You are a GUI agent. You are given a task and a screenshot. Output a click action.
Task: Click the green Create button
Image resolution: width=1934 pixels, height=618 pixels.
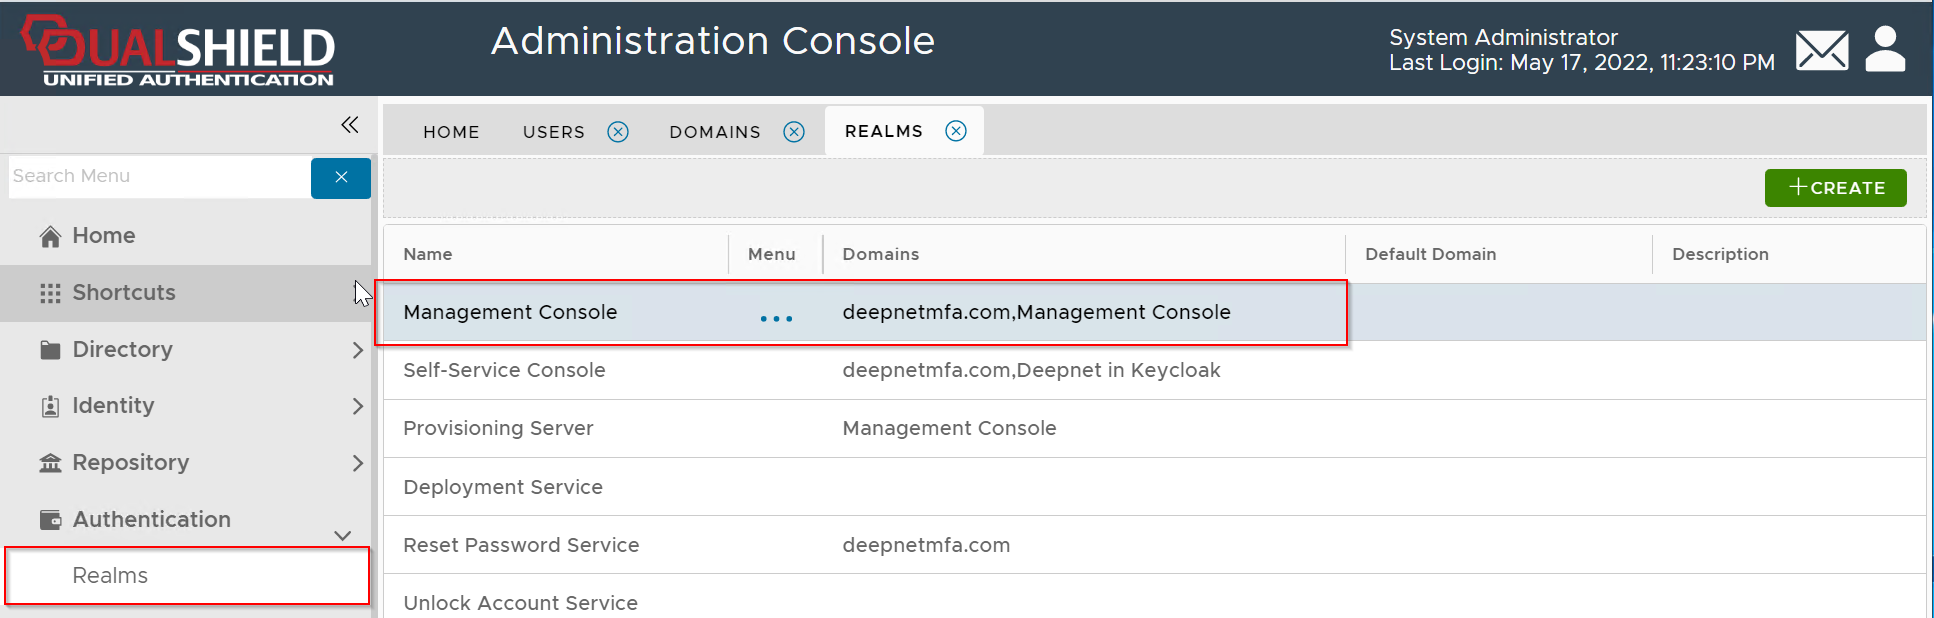tap(1835, 188)
